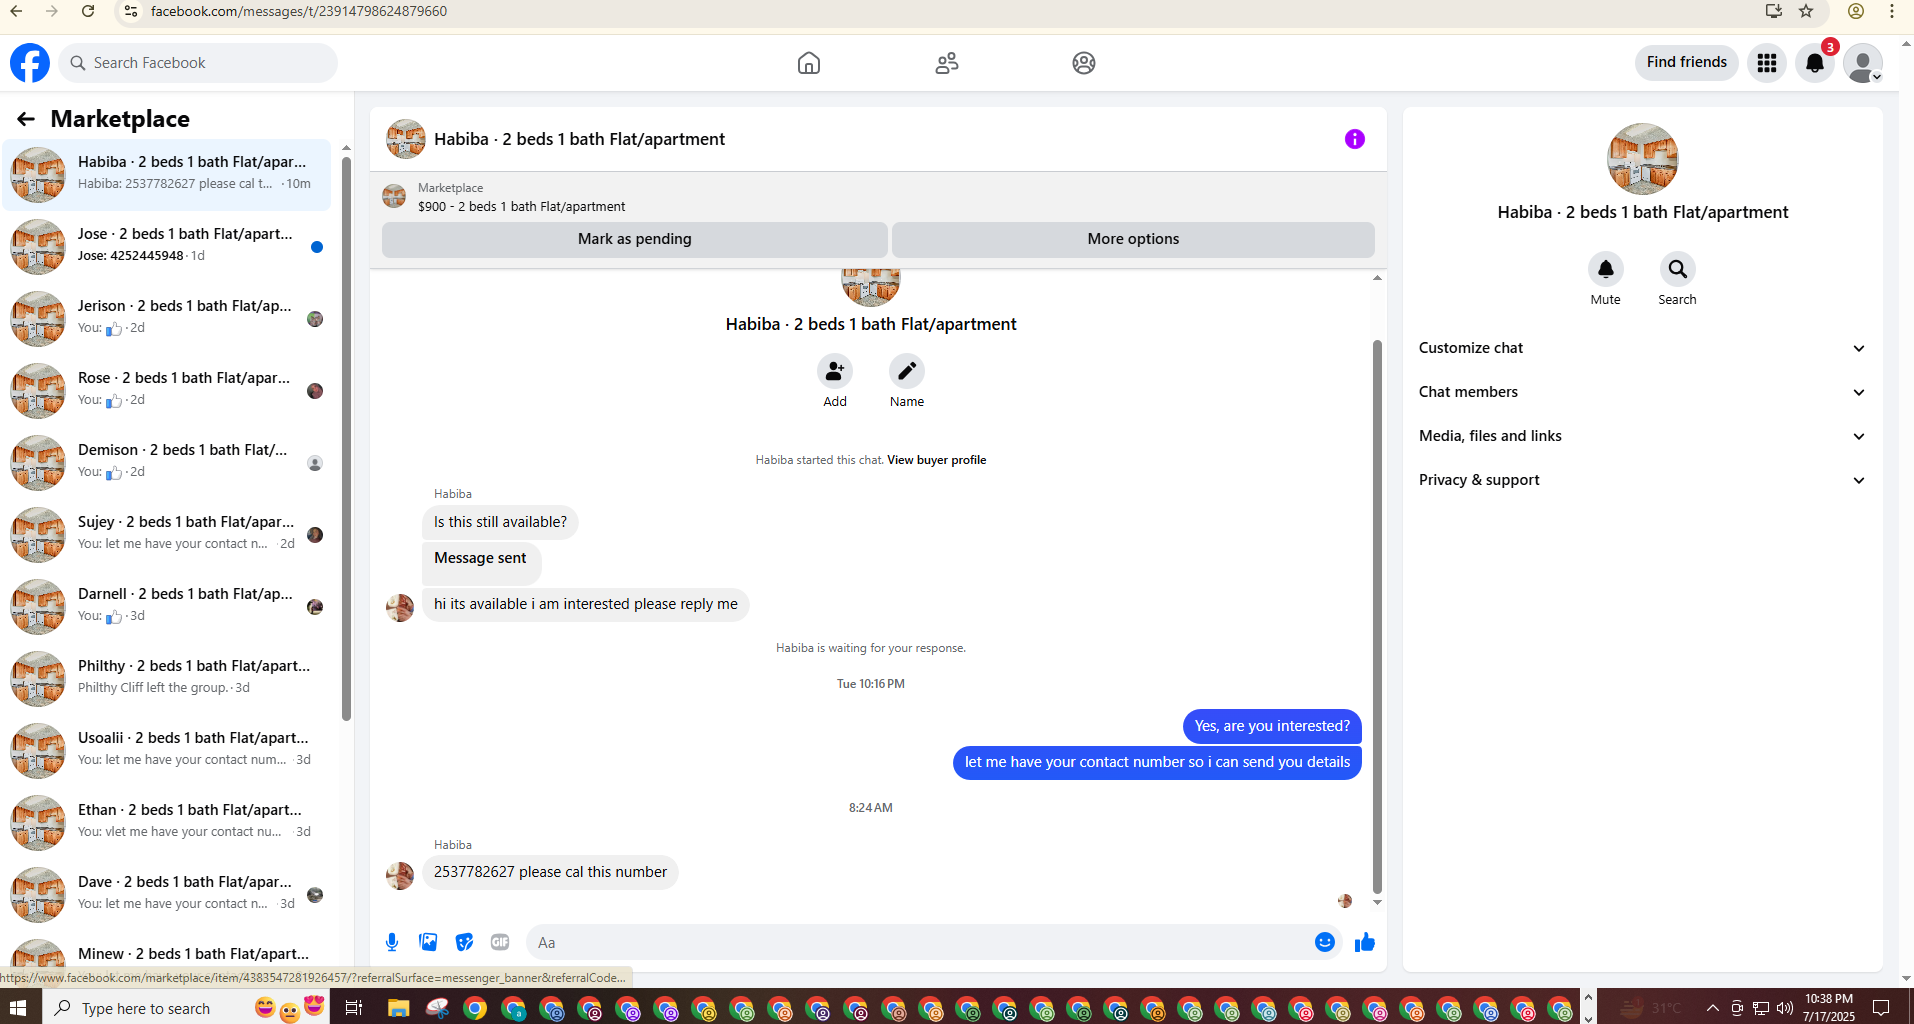Screen dimensions: 1914x1024
Task: Expand Customize chat section
Action: click(x=1642, y=348)
